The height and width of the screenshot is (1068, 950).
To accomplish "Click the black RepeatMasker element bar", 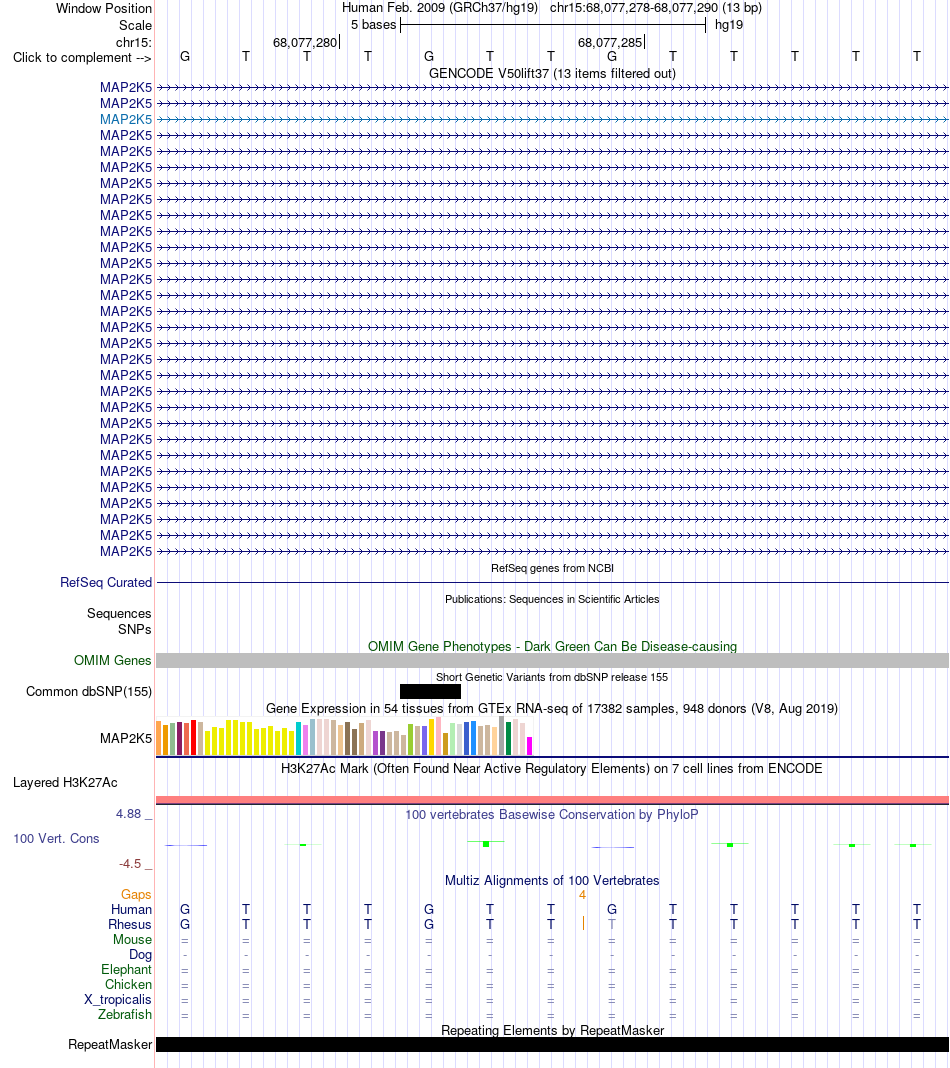I will (552, 1044).
